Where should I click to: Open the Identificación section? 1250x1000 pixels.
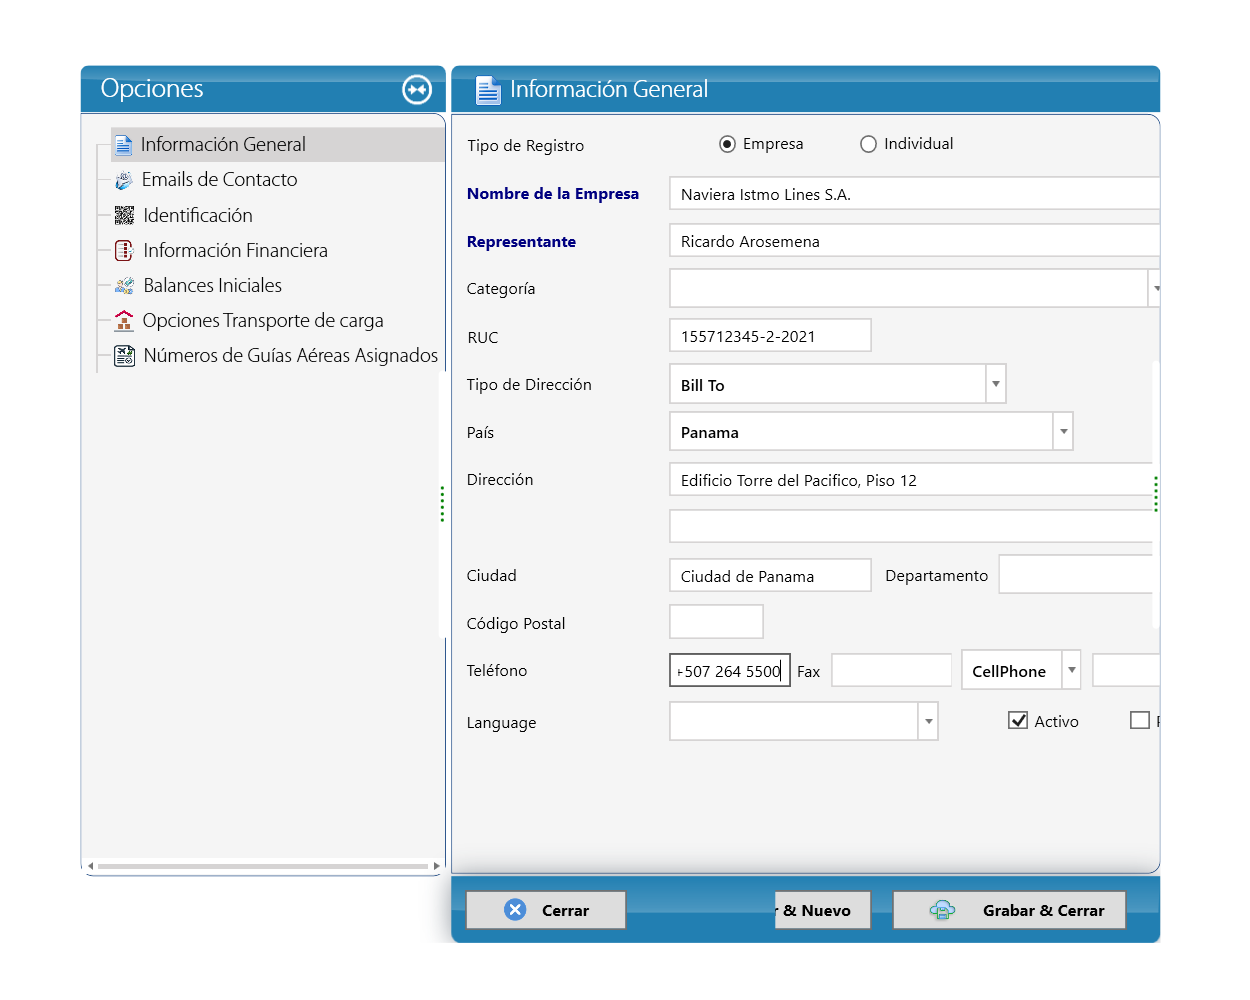click(198, 215)
